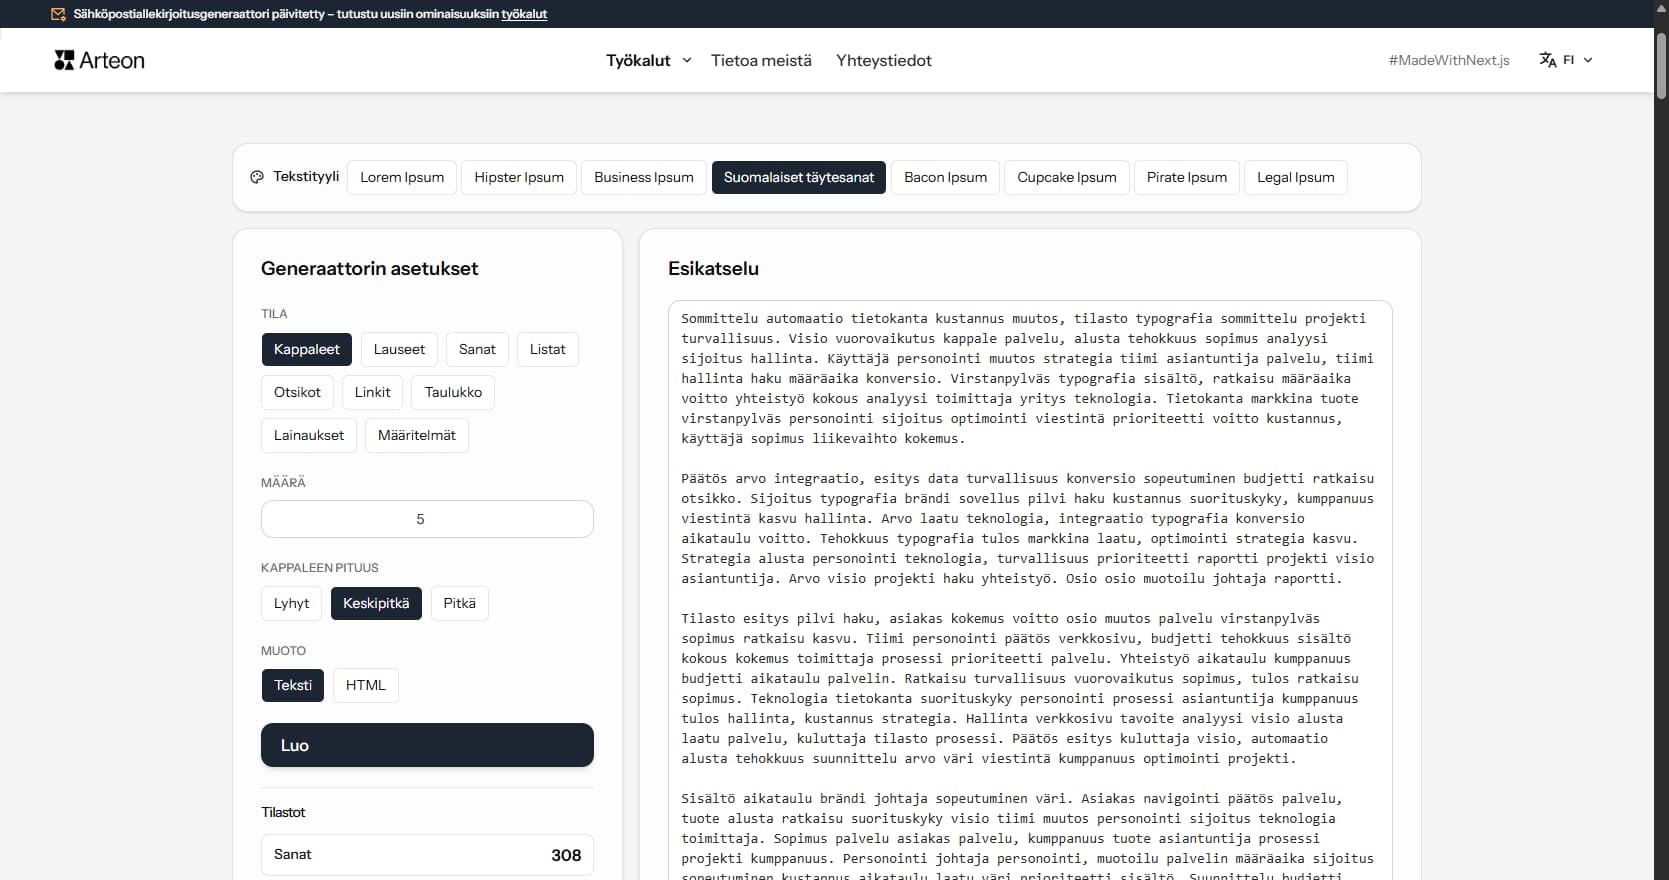This screenshot has width=1669, height=880.
Task: Choose Linkit mode
Action: [372, 392]
